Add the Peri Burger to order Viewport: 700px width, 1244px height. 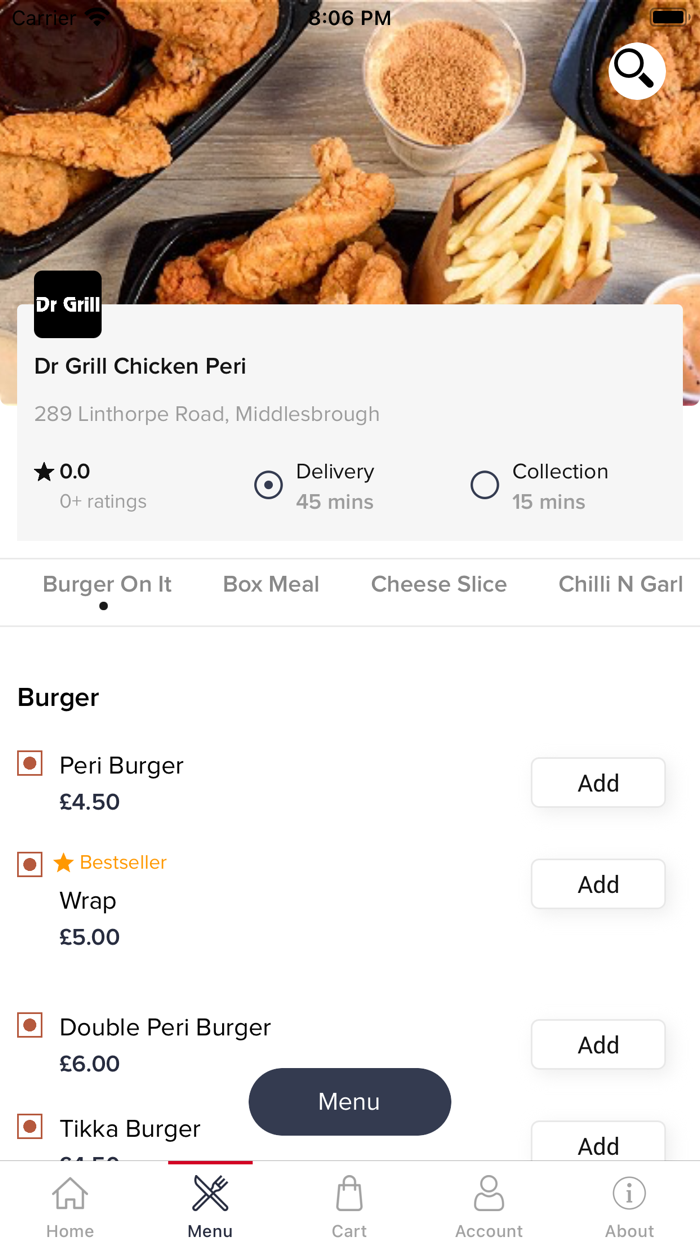(598, 782)
